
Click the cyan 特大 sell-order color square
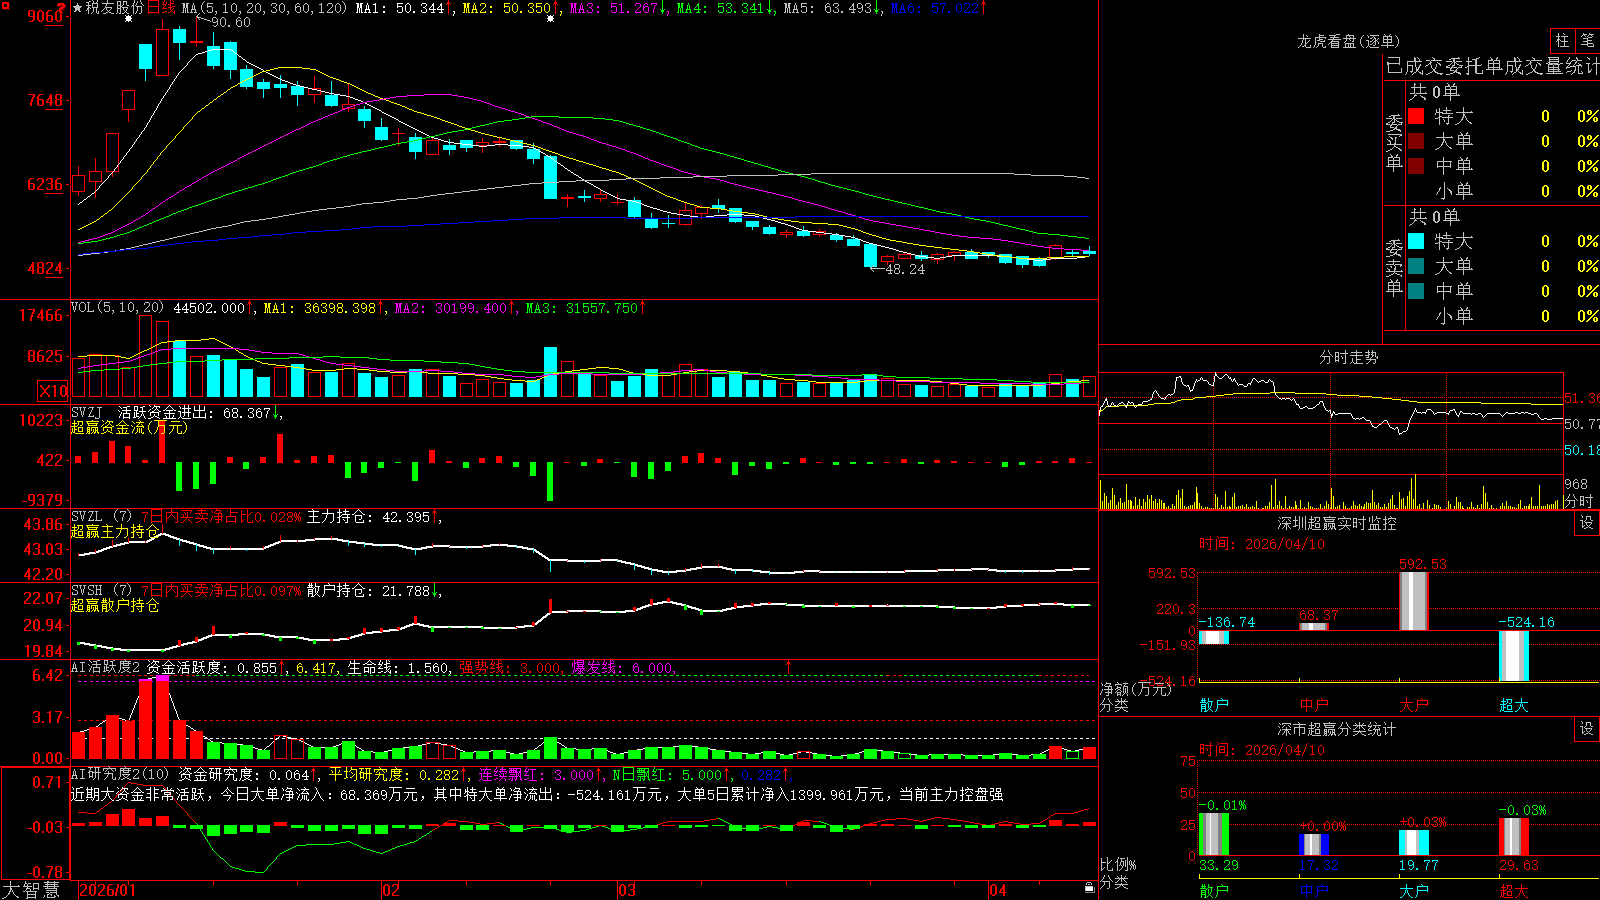(x=1416, y=241)
